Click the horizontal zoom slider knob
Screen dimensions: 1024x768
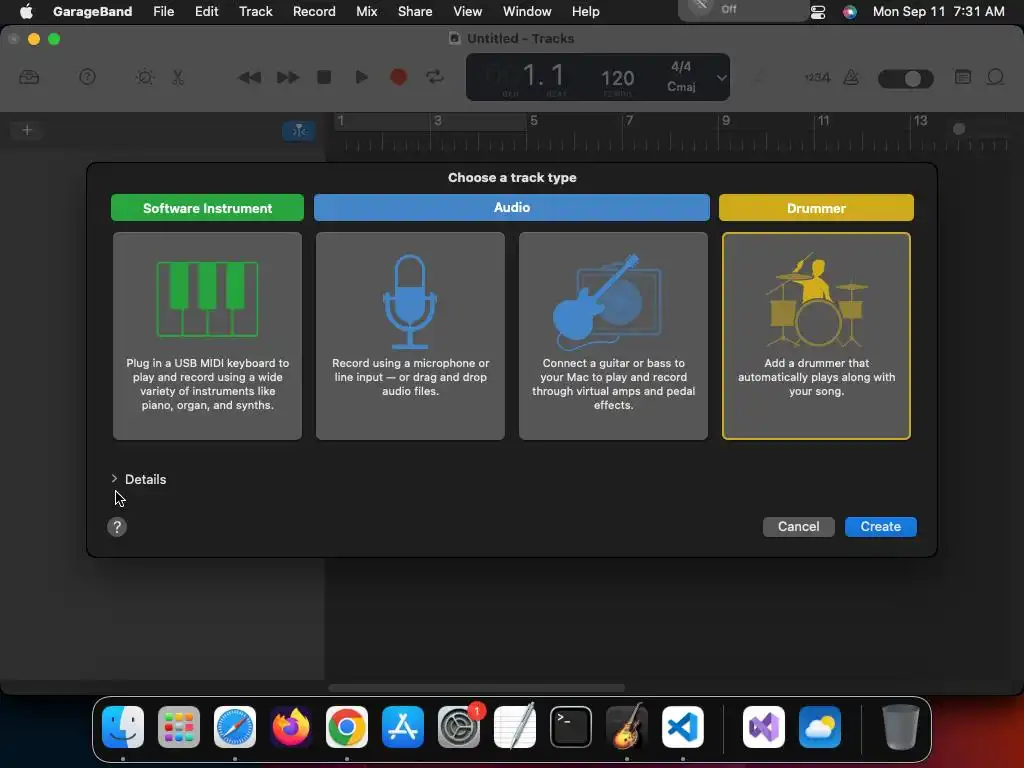click(x=959, y=129)
